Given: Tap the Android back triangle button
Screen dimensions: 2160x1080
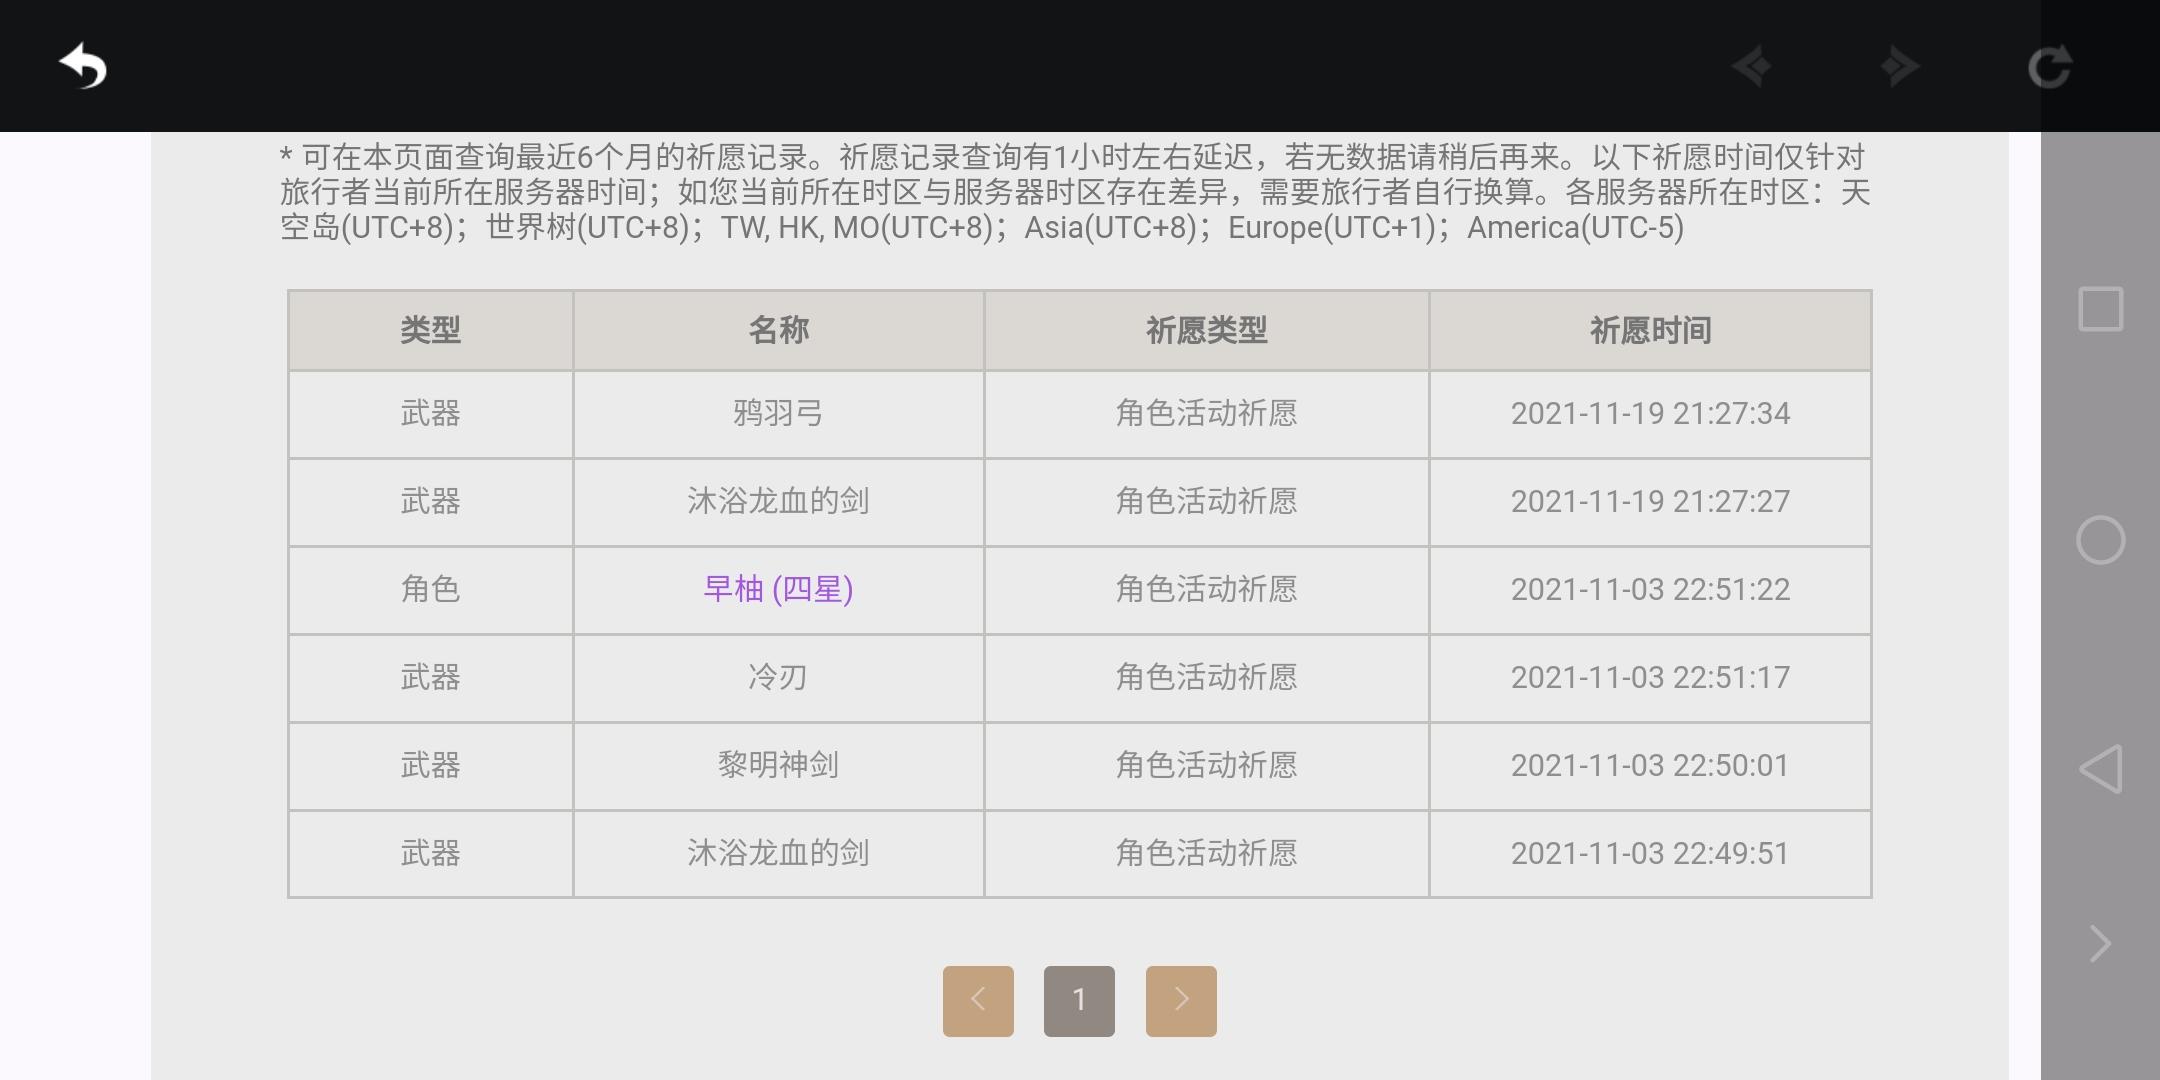Looking at the screenshot, I should 2100,769.
